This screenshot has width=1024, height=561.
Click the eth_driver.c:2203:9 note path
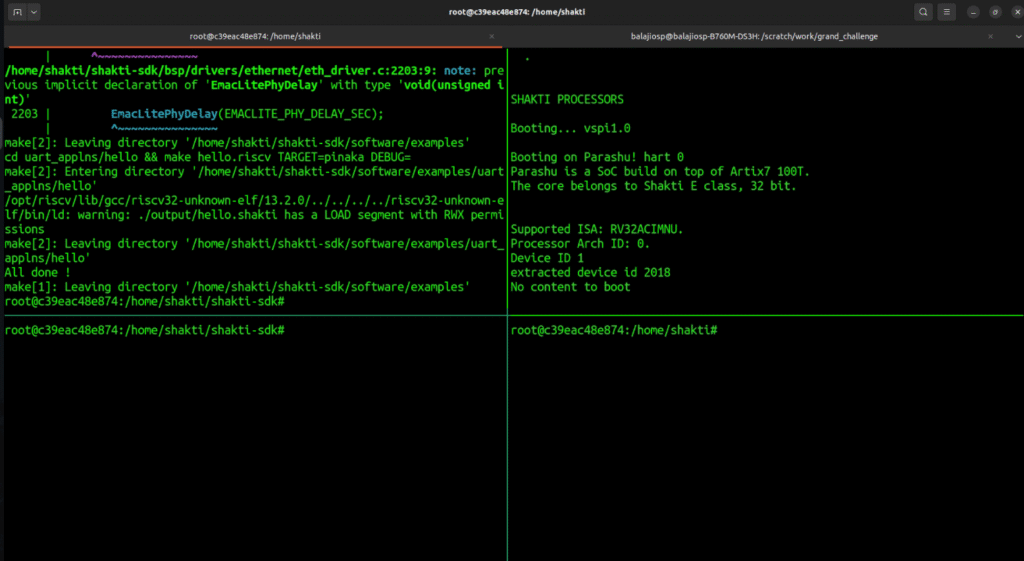point(221,71)
